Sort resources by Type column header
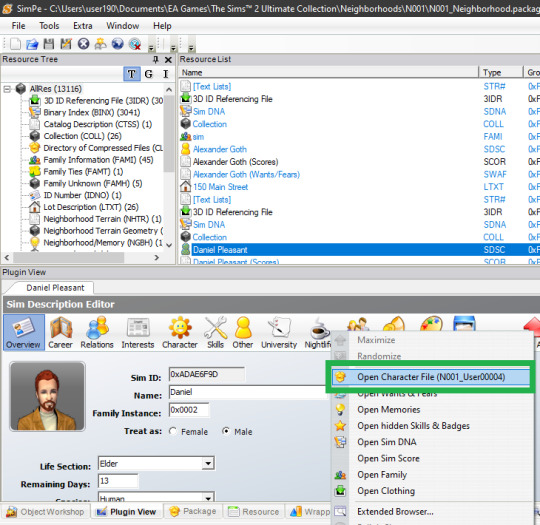The width and height of the screenshot is (540, 525). point(500,73)
